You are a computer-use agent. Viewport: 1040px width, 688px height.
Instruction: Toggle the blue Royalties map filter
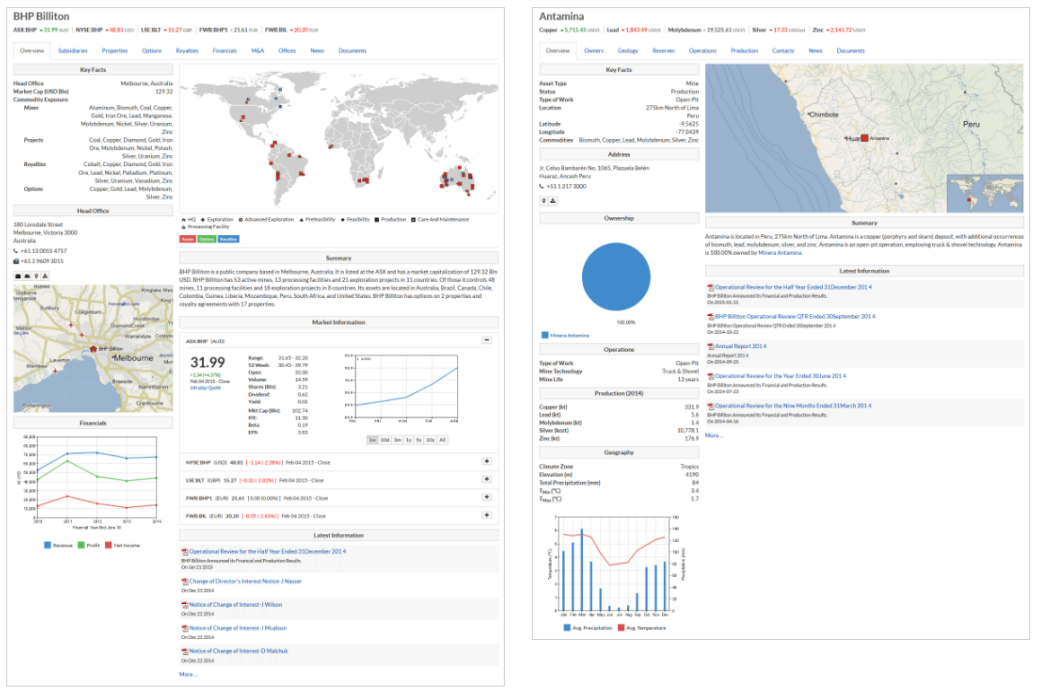point(228,239)
